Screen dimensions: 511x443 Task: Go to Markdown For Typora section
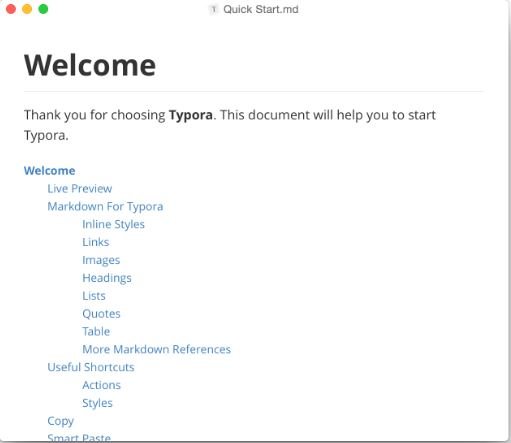105,207
